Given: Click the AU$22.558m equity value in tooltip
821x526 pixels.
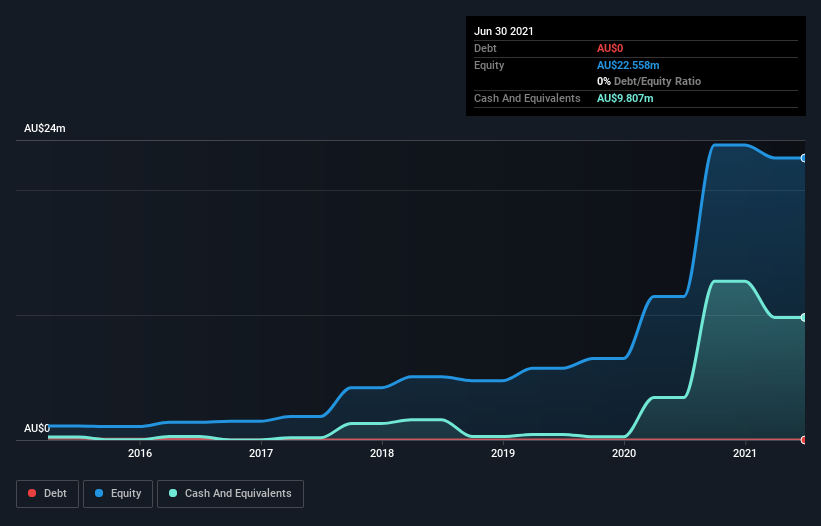Looking at the screenshot, I should [x=628, y=65].
